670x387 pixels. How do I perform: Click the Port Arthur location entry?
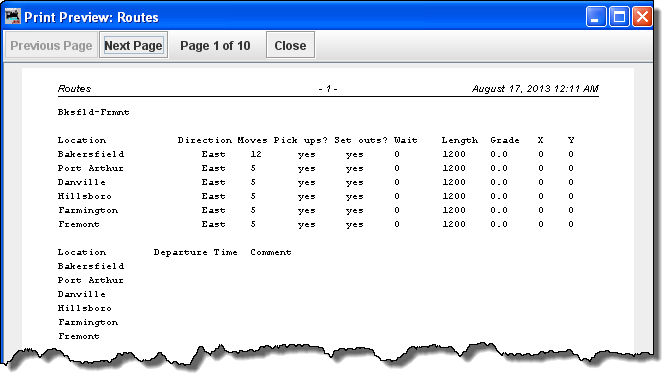coord(91,168)
